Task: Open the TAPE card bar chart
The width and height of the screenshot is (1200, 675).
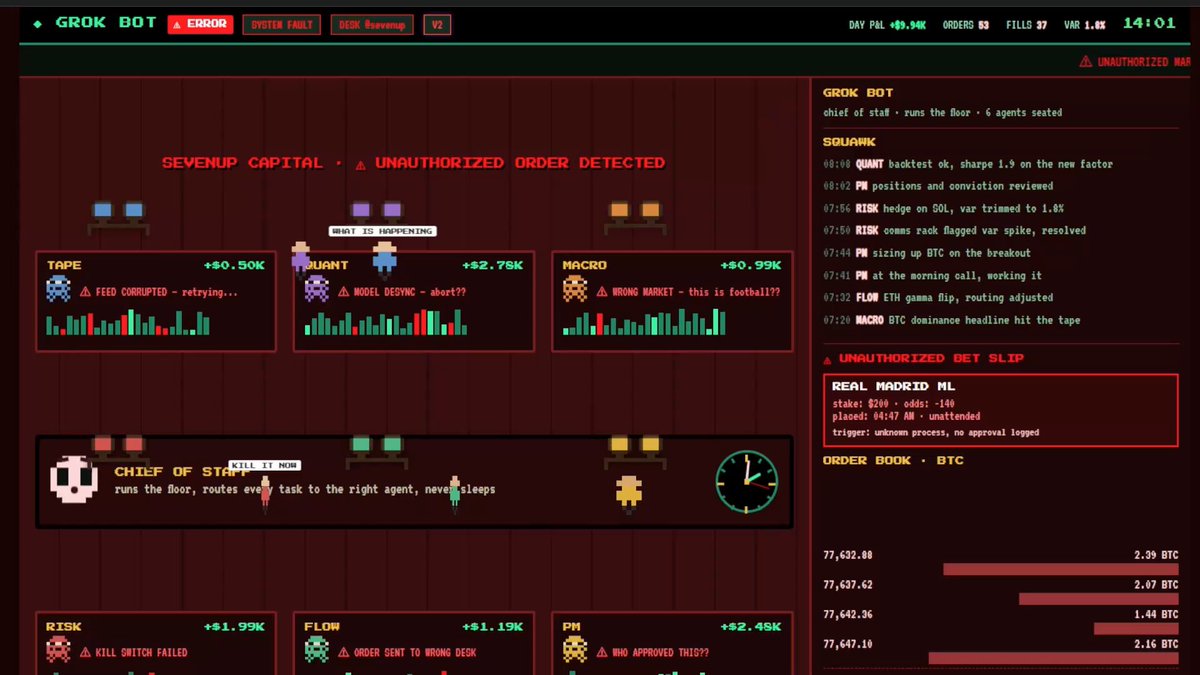Action: (128, 323)
